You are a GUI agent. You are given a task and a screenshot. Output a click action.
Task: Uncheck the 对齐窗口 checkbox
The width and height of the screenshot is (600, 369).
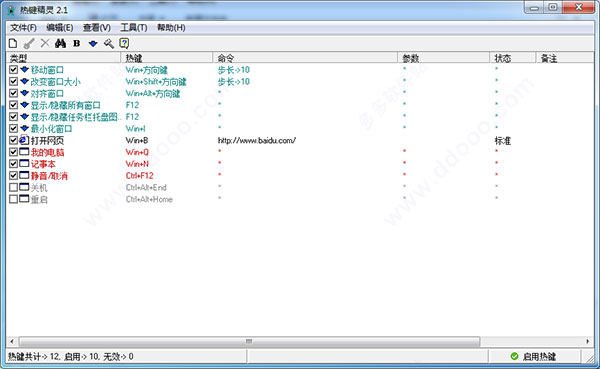(13, 93)
